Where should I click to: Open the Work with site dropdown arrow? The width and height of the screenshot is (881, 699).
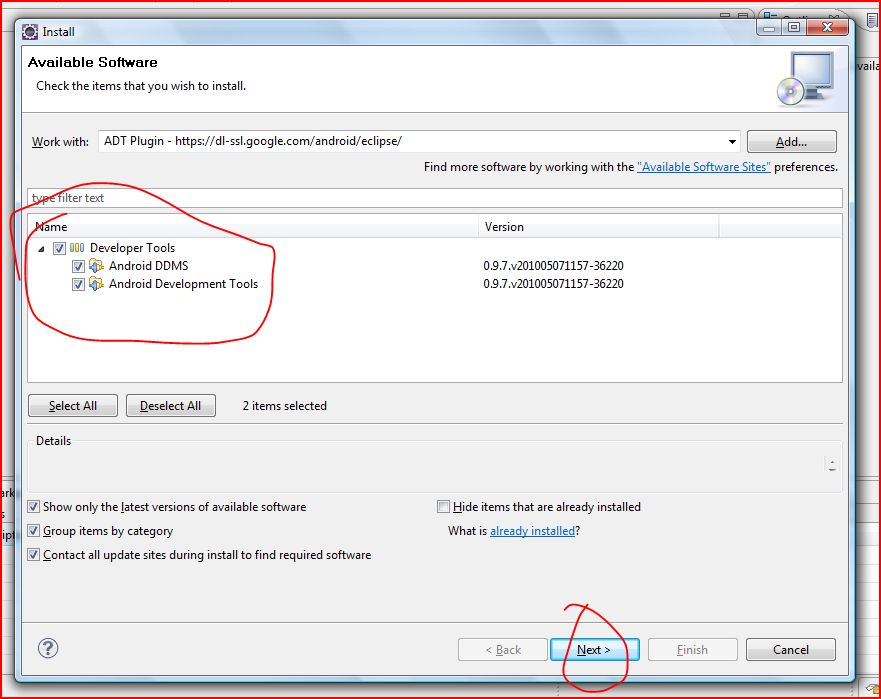click(x=732, y=142)
